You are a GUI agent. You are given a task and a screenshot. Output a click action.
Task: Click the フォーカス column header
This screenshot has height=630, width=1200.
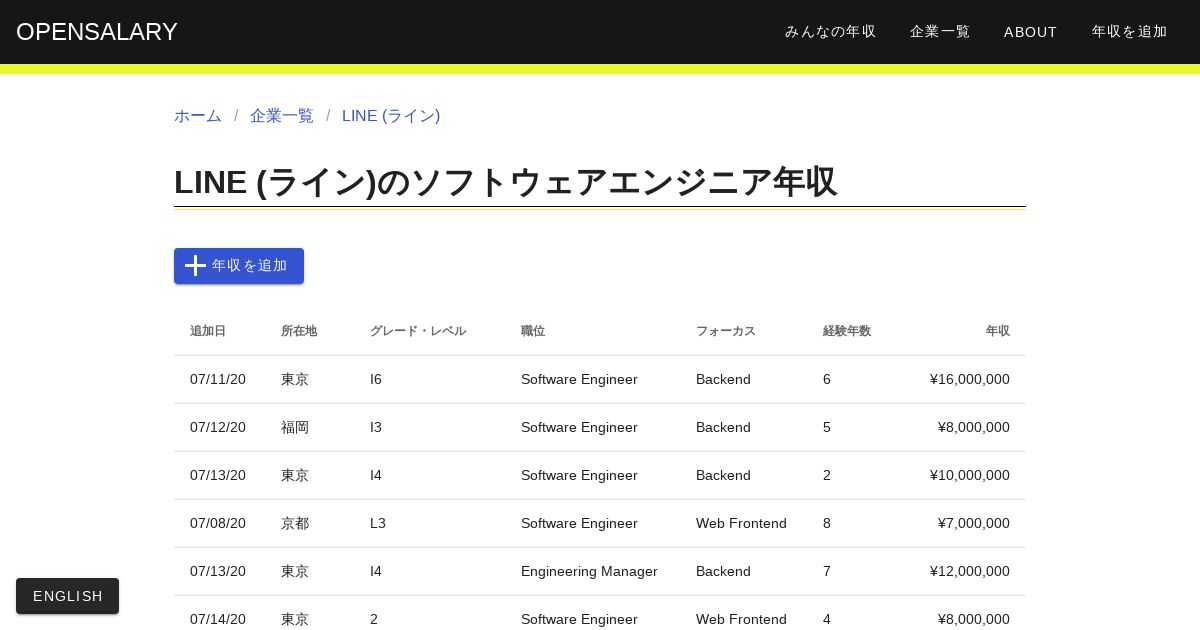pyautogui.click(x=726, y=331)
